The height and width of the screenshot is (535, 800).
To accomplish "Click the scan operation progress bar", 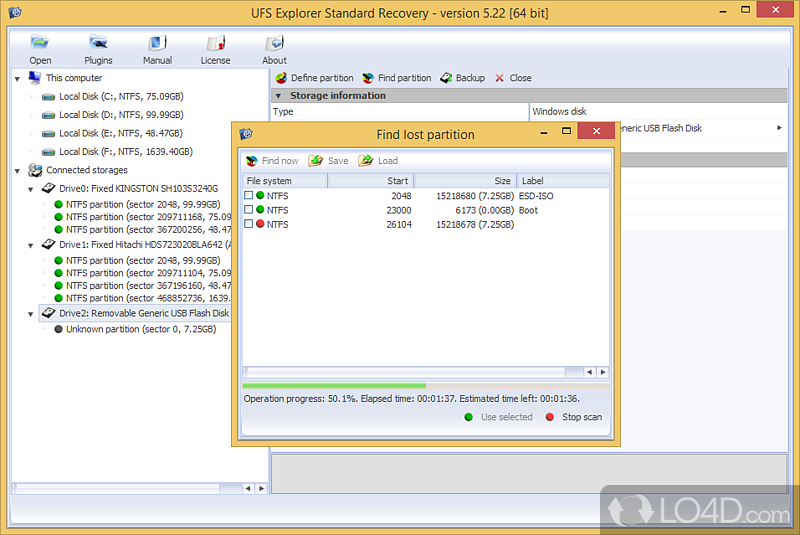I will point(426,386).
